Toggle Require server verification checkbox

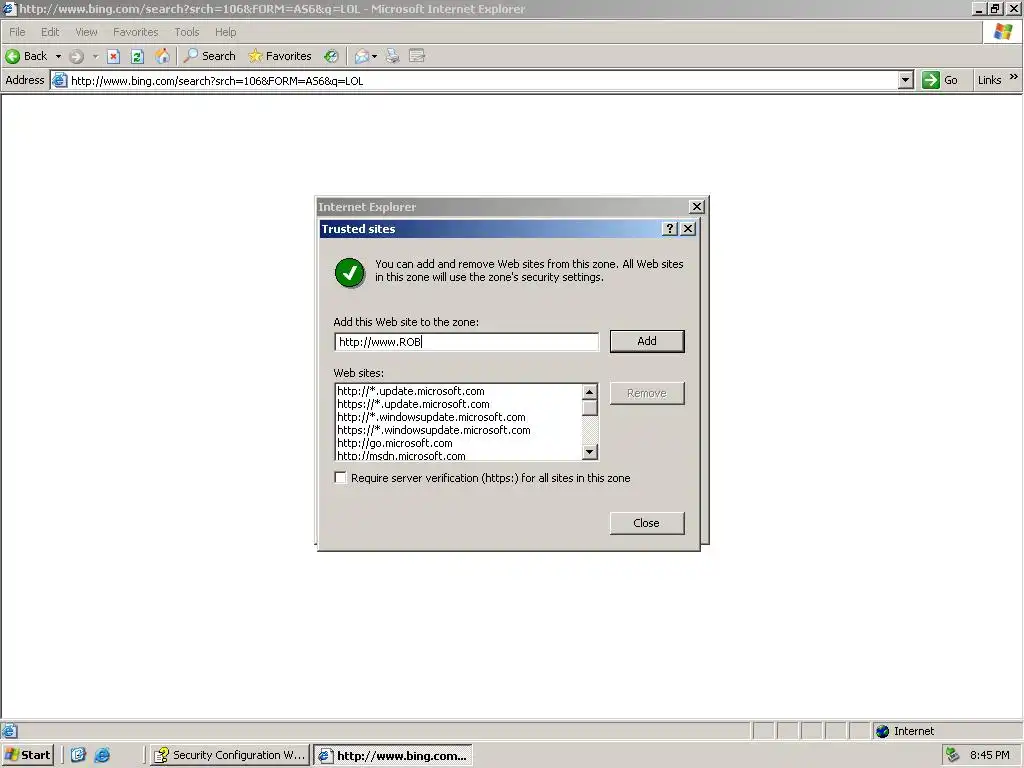pos(340,477)
